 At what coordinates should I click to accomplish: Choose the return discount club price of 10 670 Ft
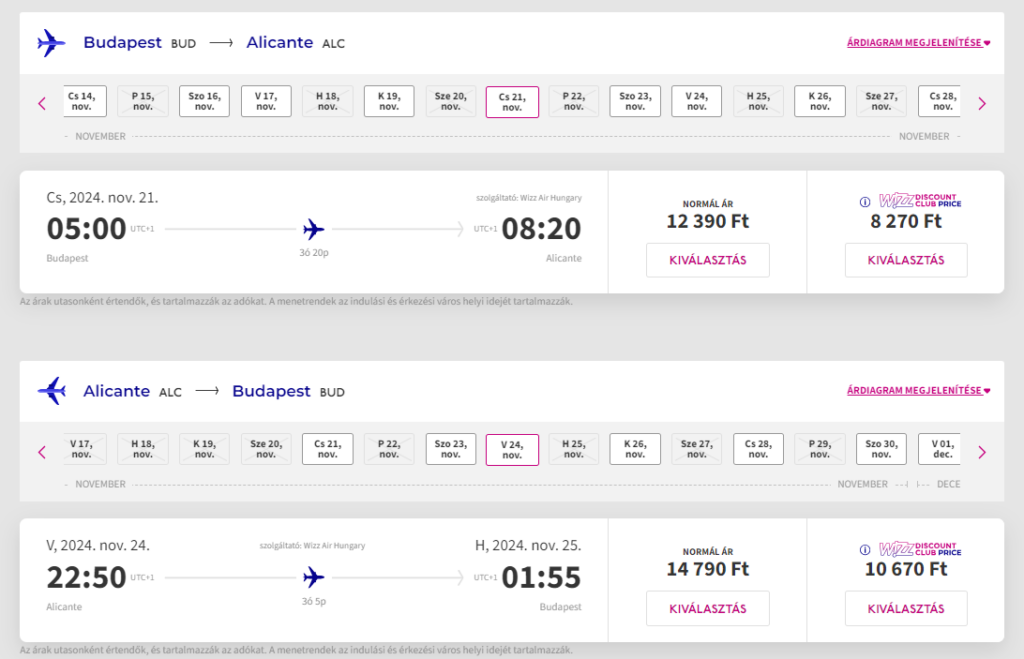tap(906, 608)
